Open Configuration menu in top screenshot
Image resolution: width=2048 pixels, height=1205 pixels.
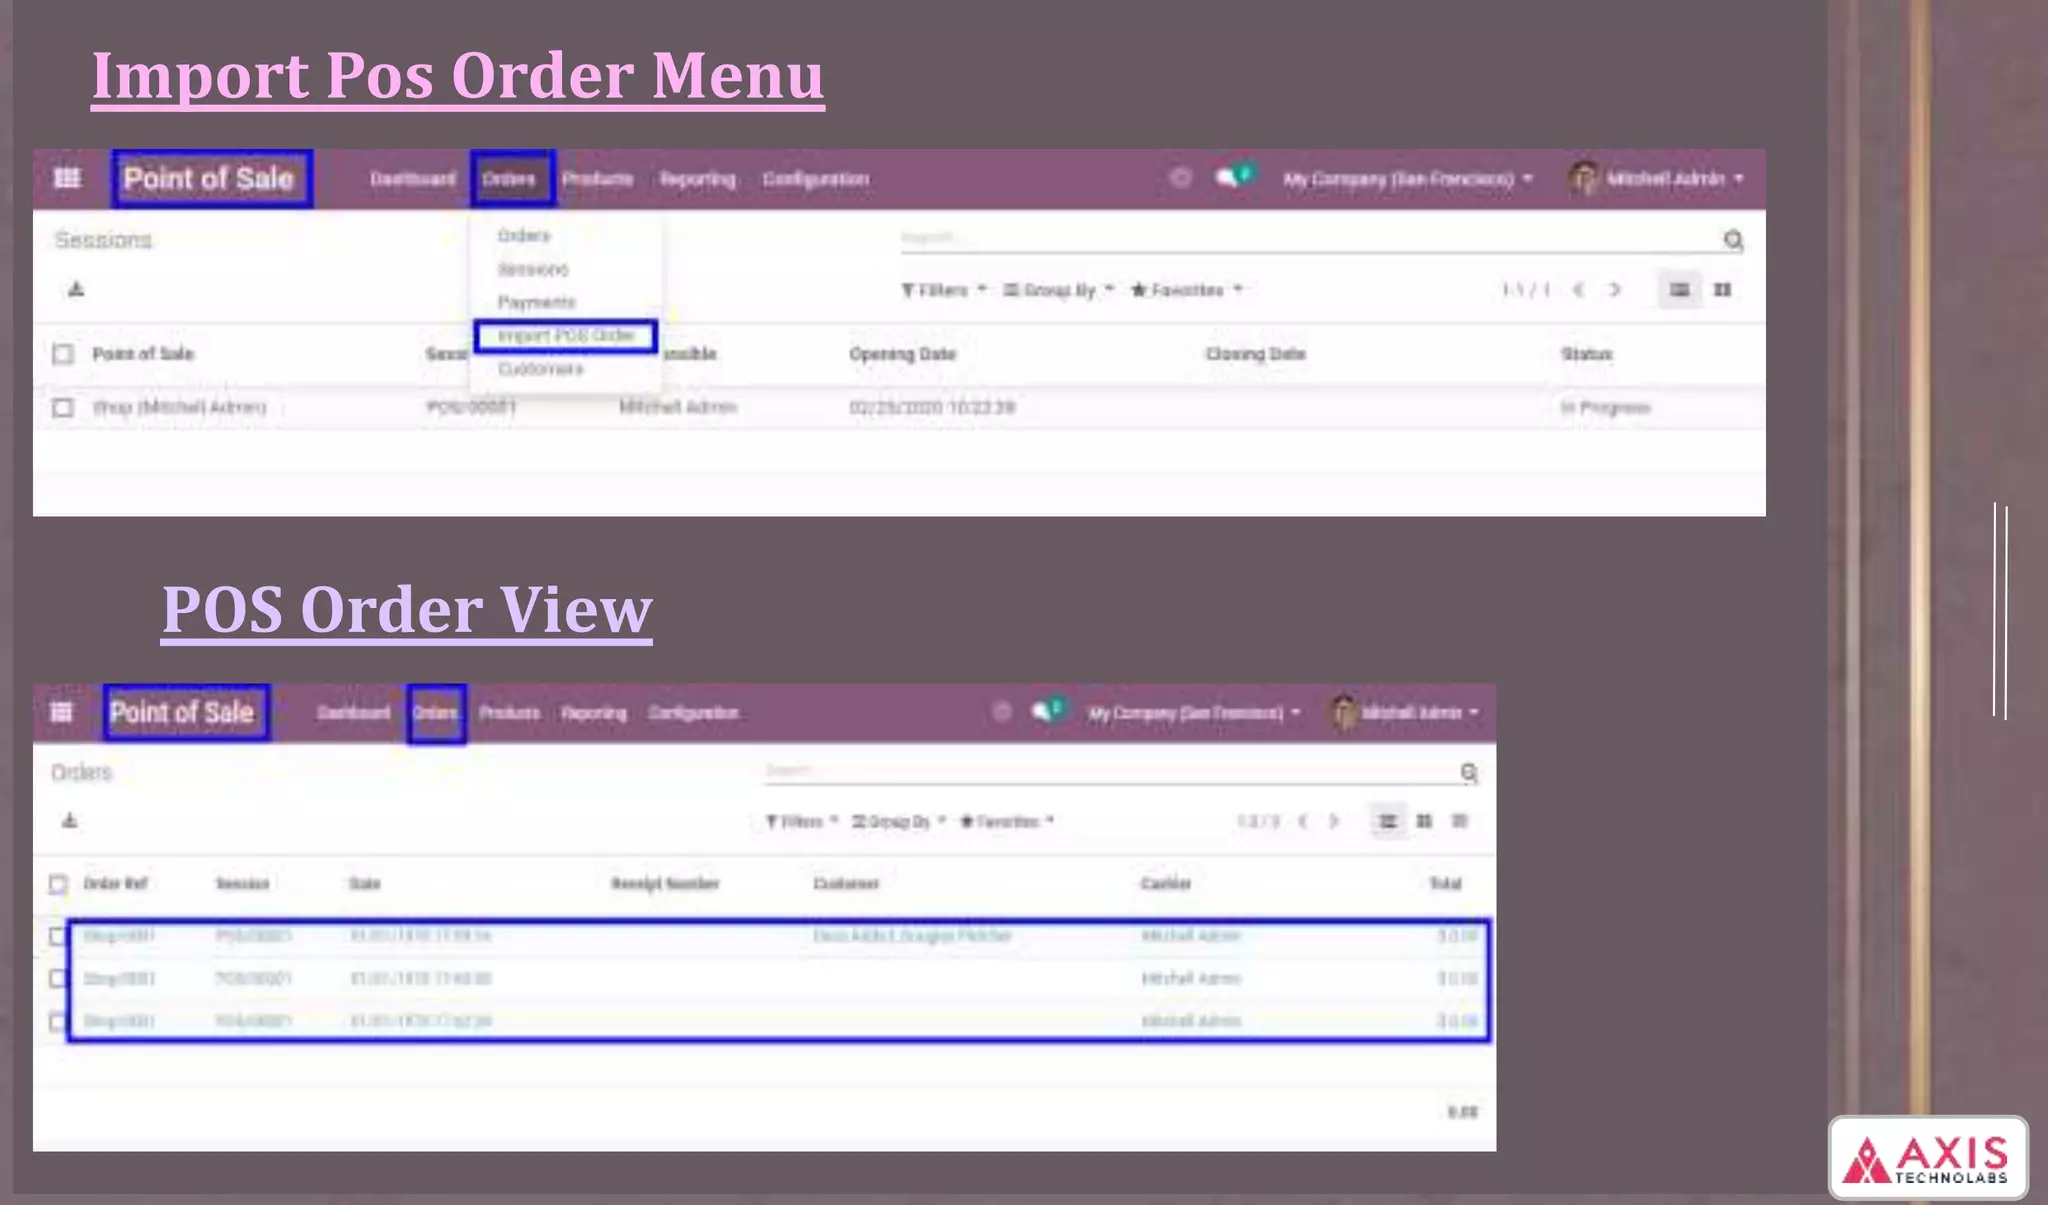point(815,180)
